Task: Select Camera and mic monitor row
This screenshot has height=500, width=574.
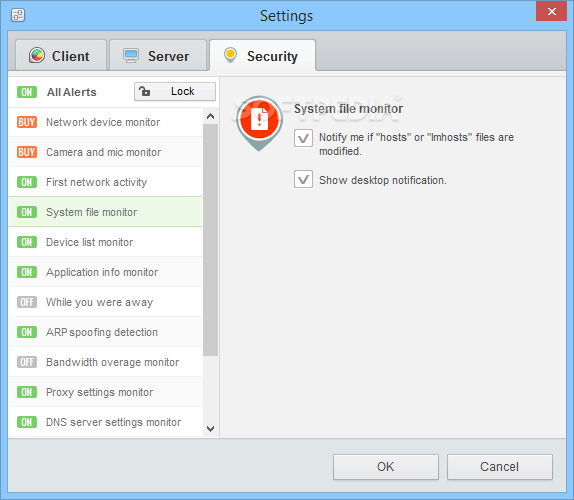Action: coord(105,152)
